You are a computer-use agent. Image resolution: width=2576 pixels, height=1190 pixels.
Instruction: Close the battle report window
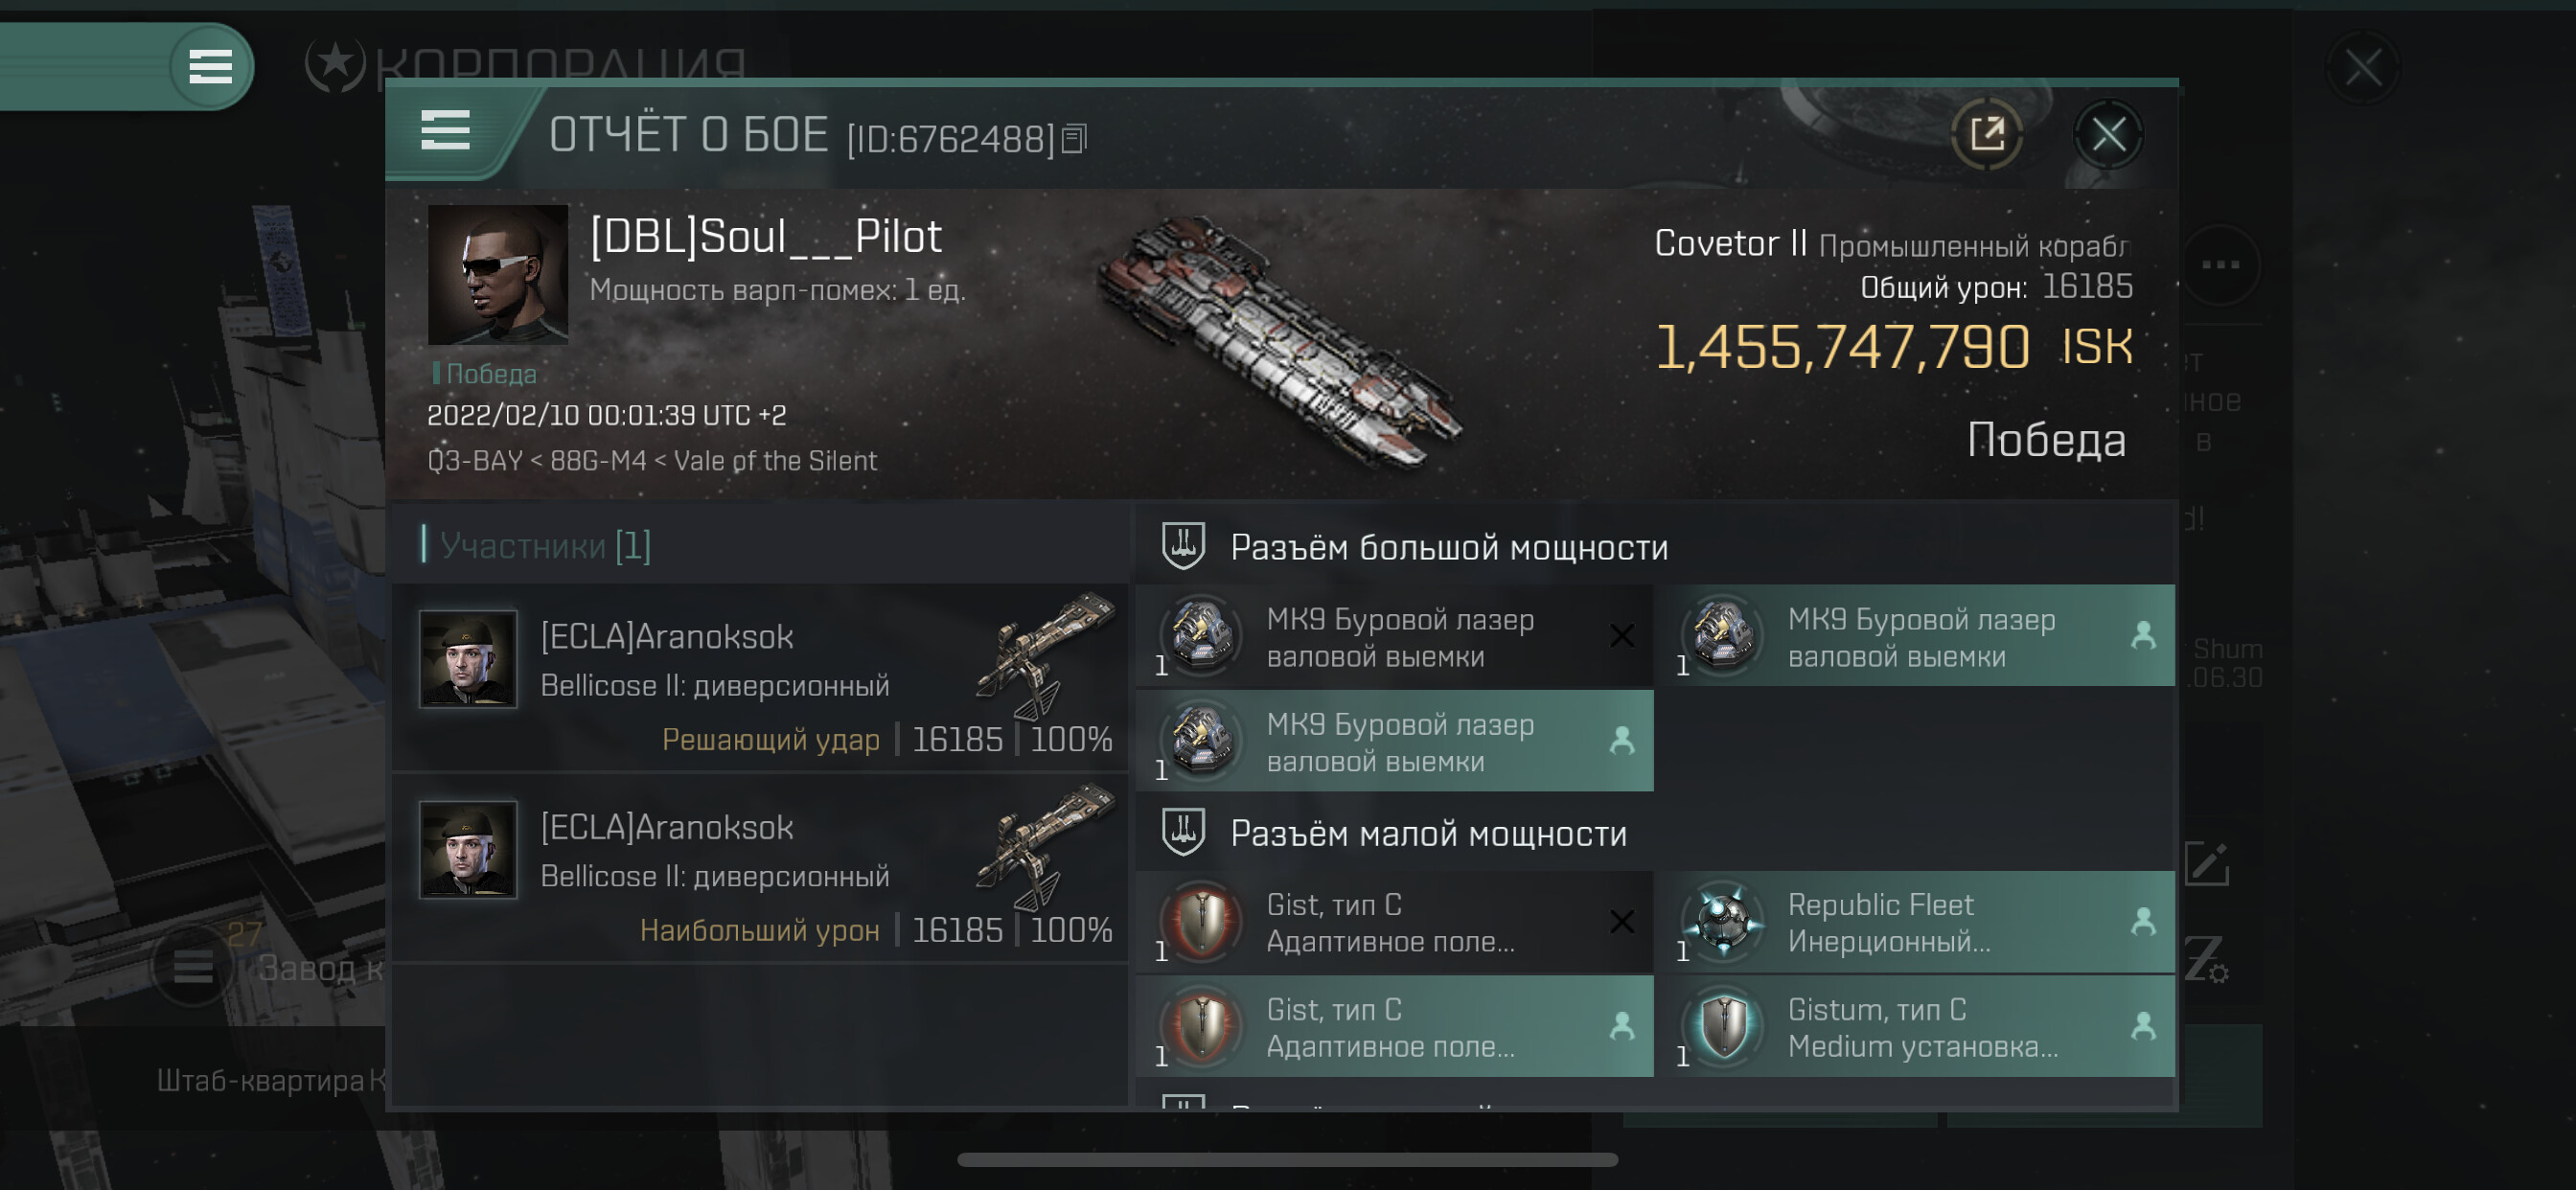click(x=2108, y=134)
